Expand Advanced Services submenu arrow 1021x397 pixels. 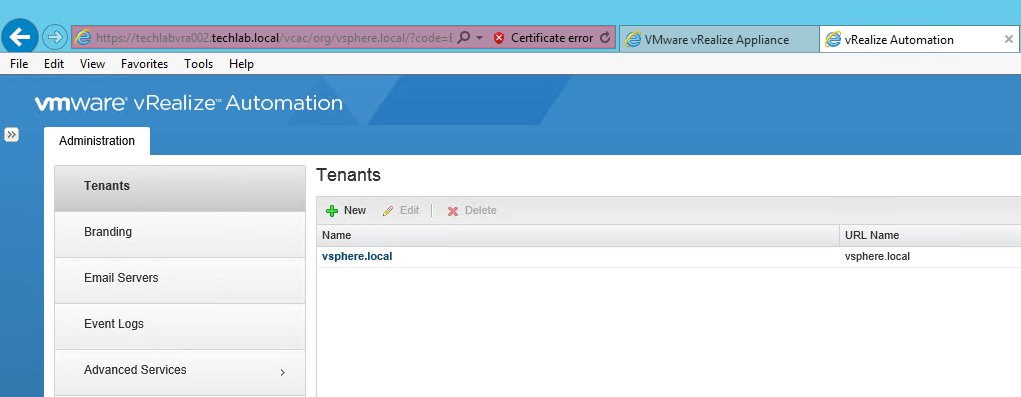(283, 372)
